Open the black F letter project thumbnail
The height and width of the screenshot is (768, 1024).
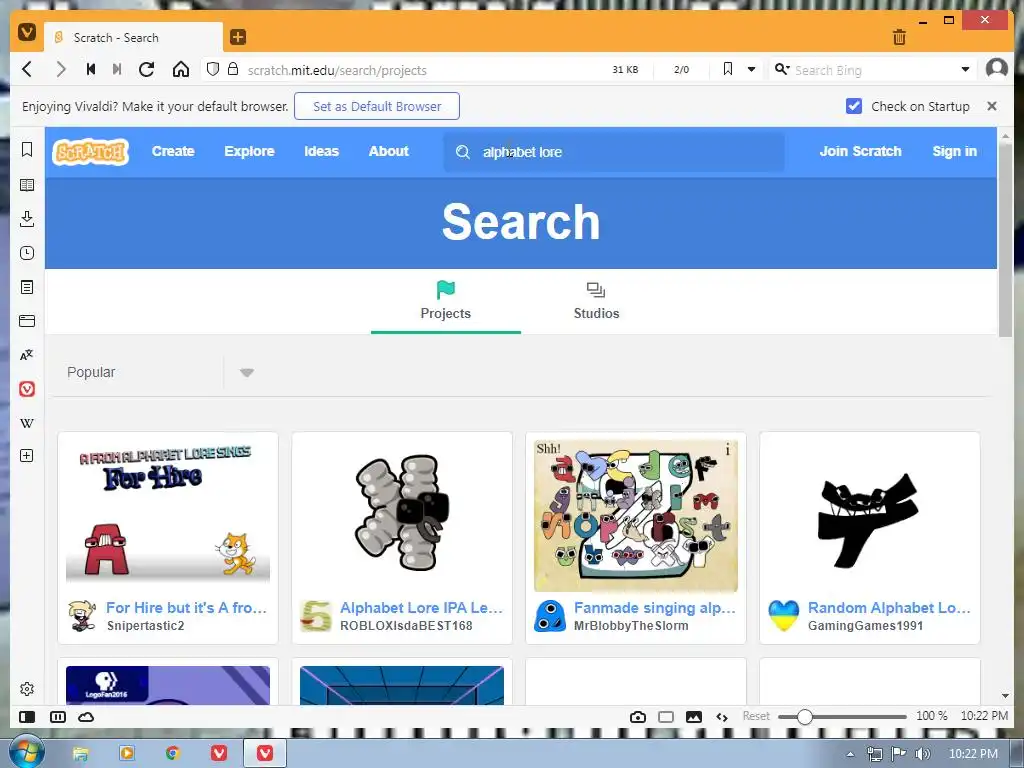(x=869, y=515)
